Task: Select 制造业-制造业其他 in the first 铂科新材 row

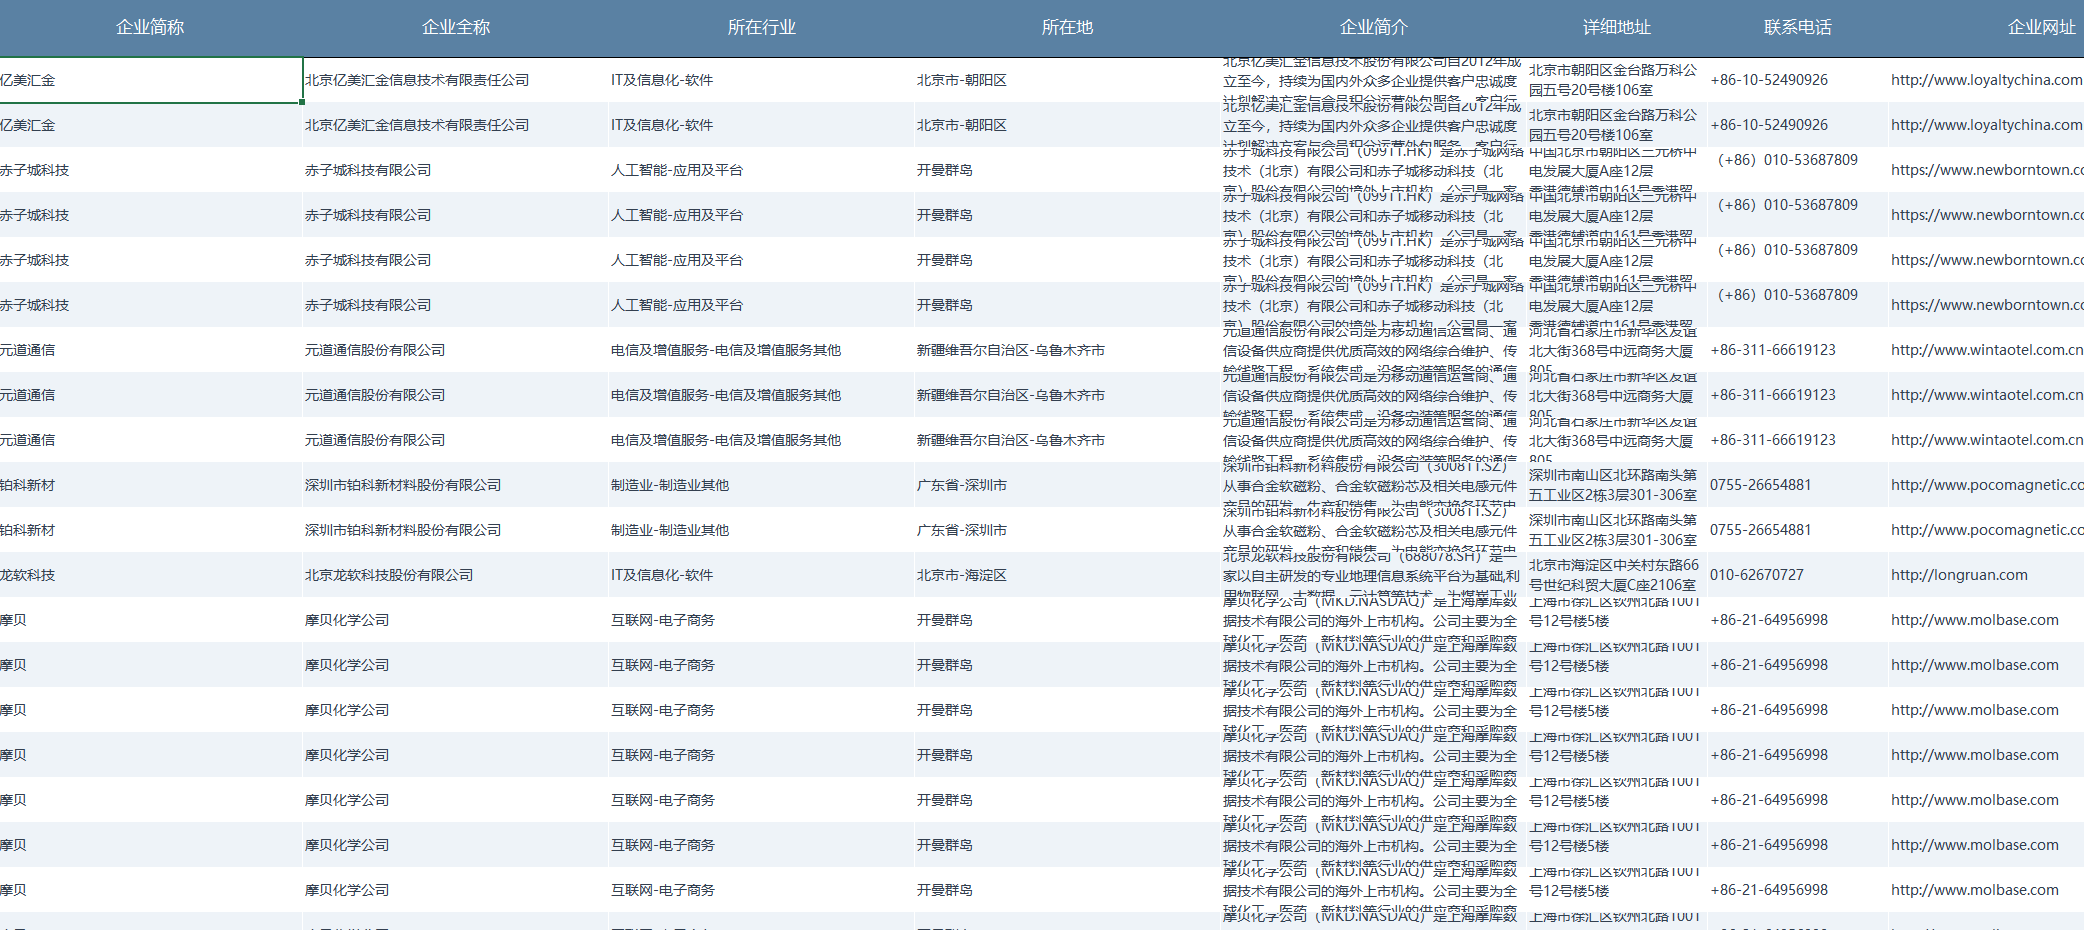Action: point(762,485)
